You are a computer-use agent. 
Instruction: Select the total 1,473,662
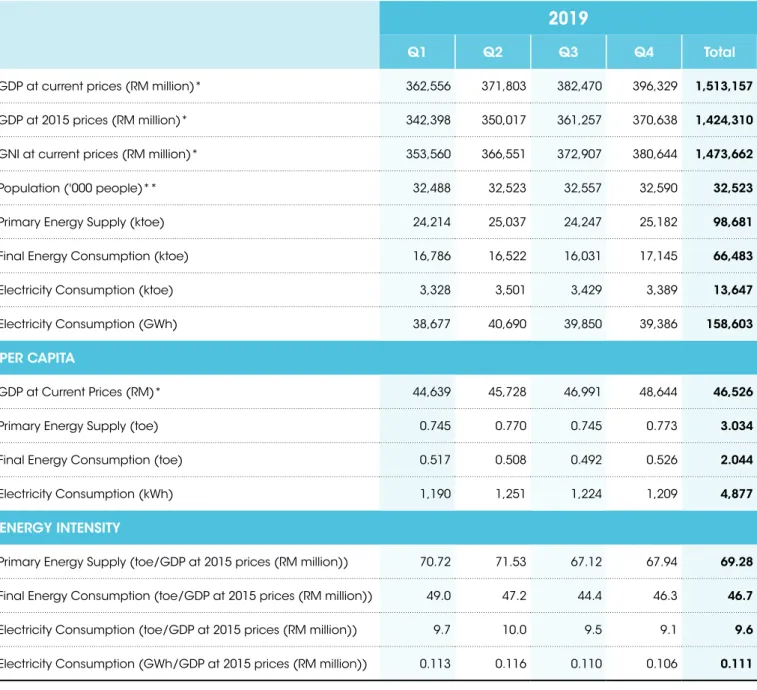[724, 154]
